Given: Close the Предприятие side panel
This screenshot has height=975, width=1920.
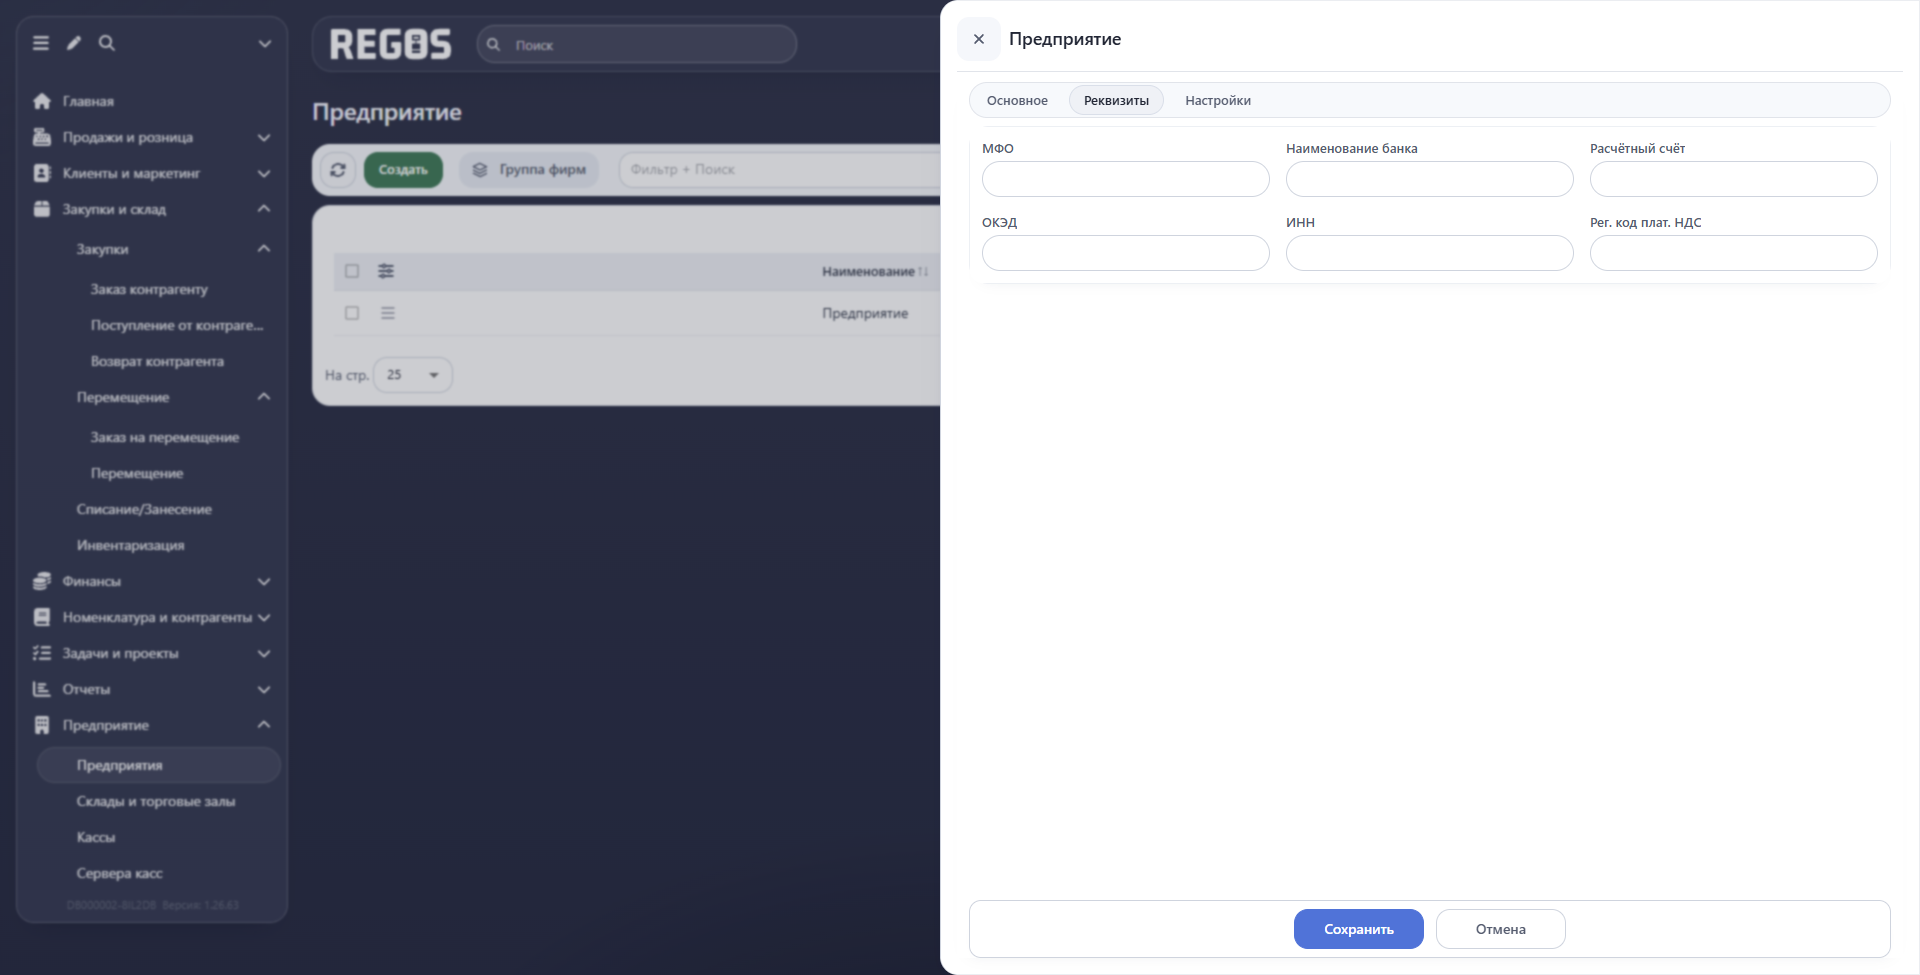Looking at the screenshot, I should 979,39.
